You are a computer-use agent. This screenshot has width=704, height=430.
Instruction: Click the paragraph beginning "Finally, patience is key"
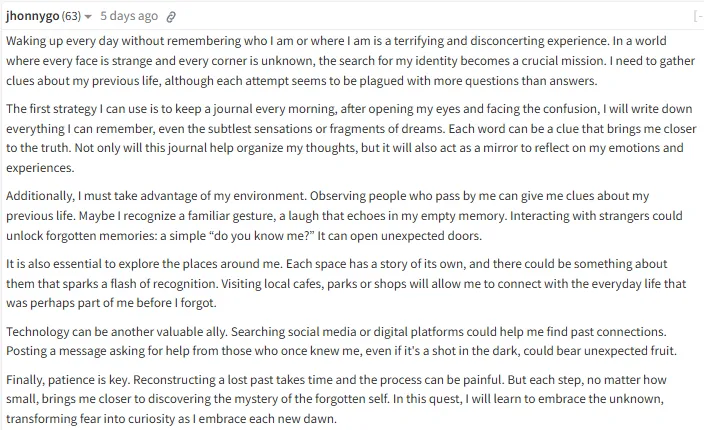coord(336,399)
